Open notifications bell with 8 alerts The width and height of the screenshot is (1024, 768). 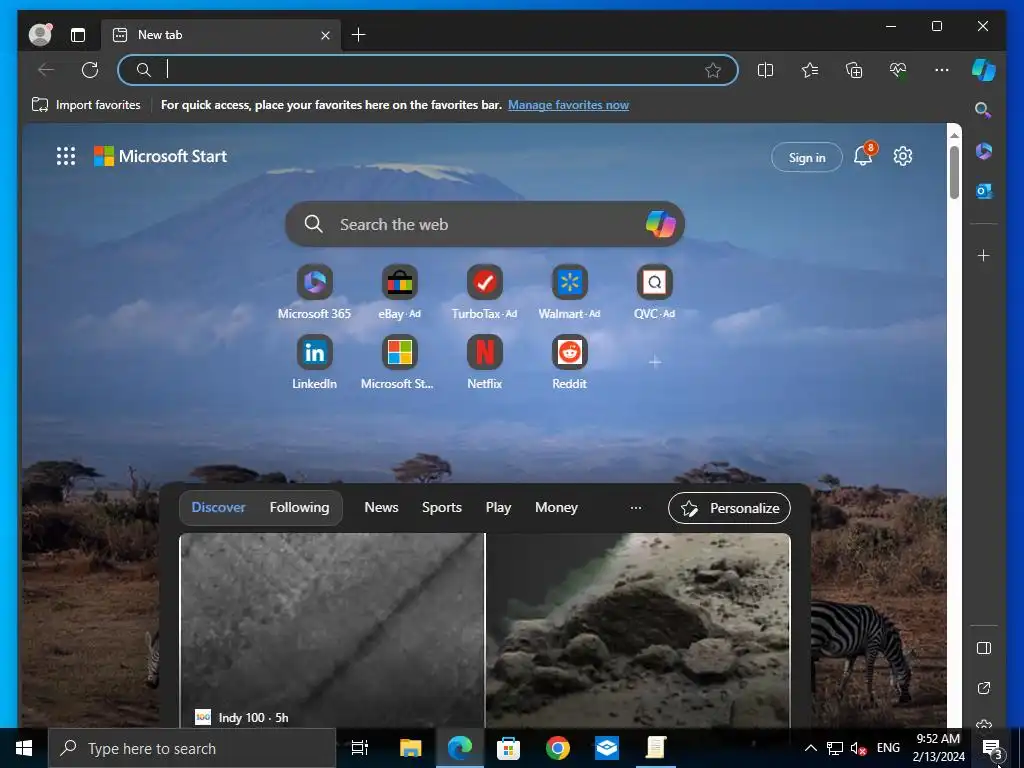(863, 155)
